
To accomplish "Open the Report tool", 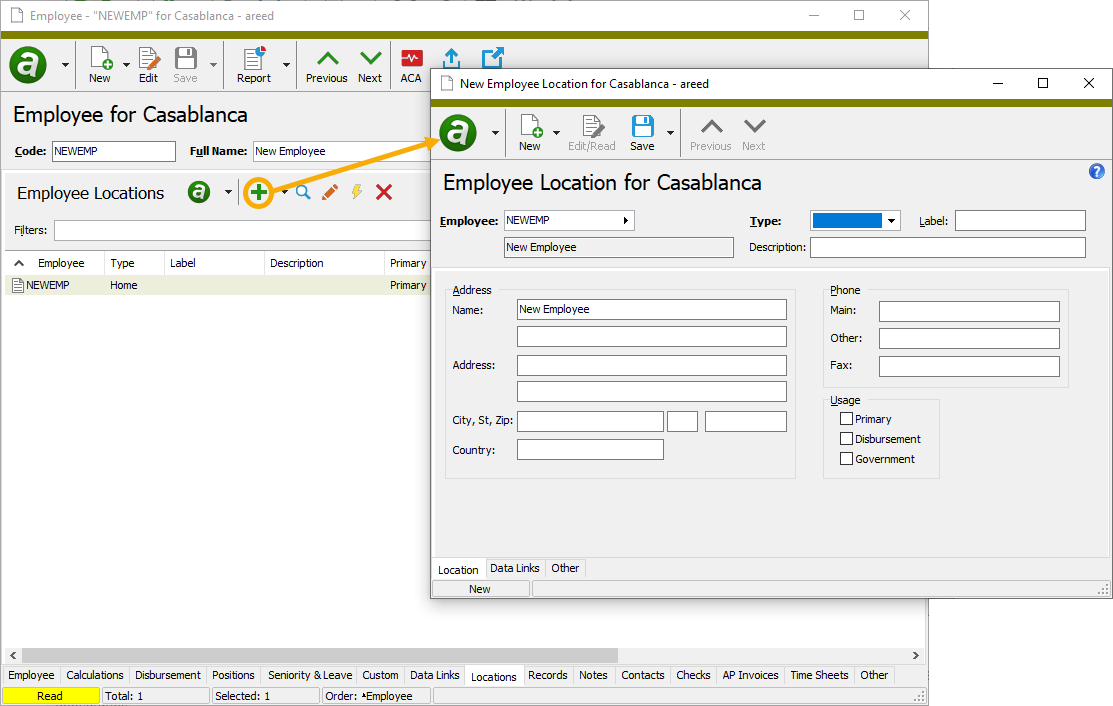I will pos(252,63).
